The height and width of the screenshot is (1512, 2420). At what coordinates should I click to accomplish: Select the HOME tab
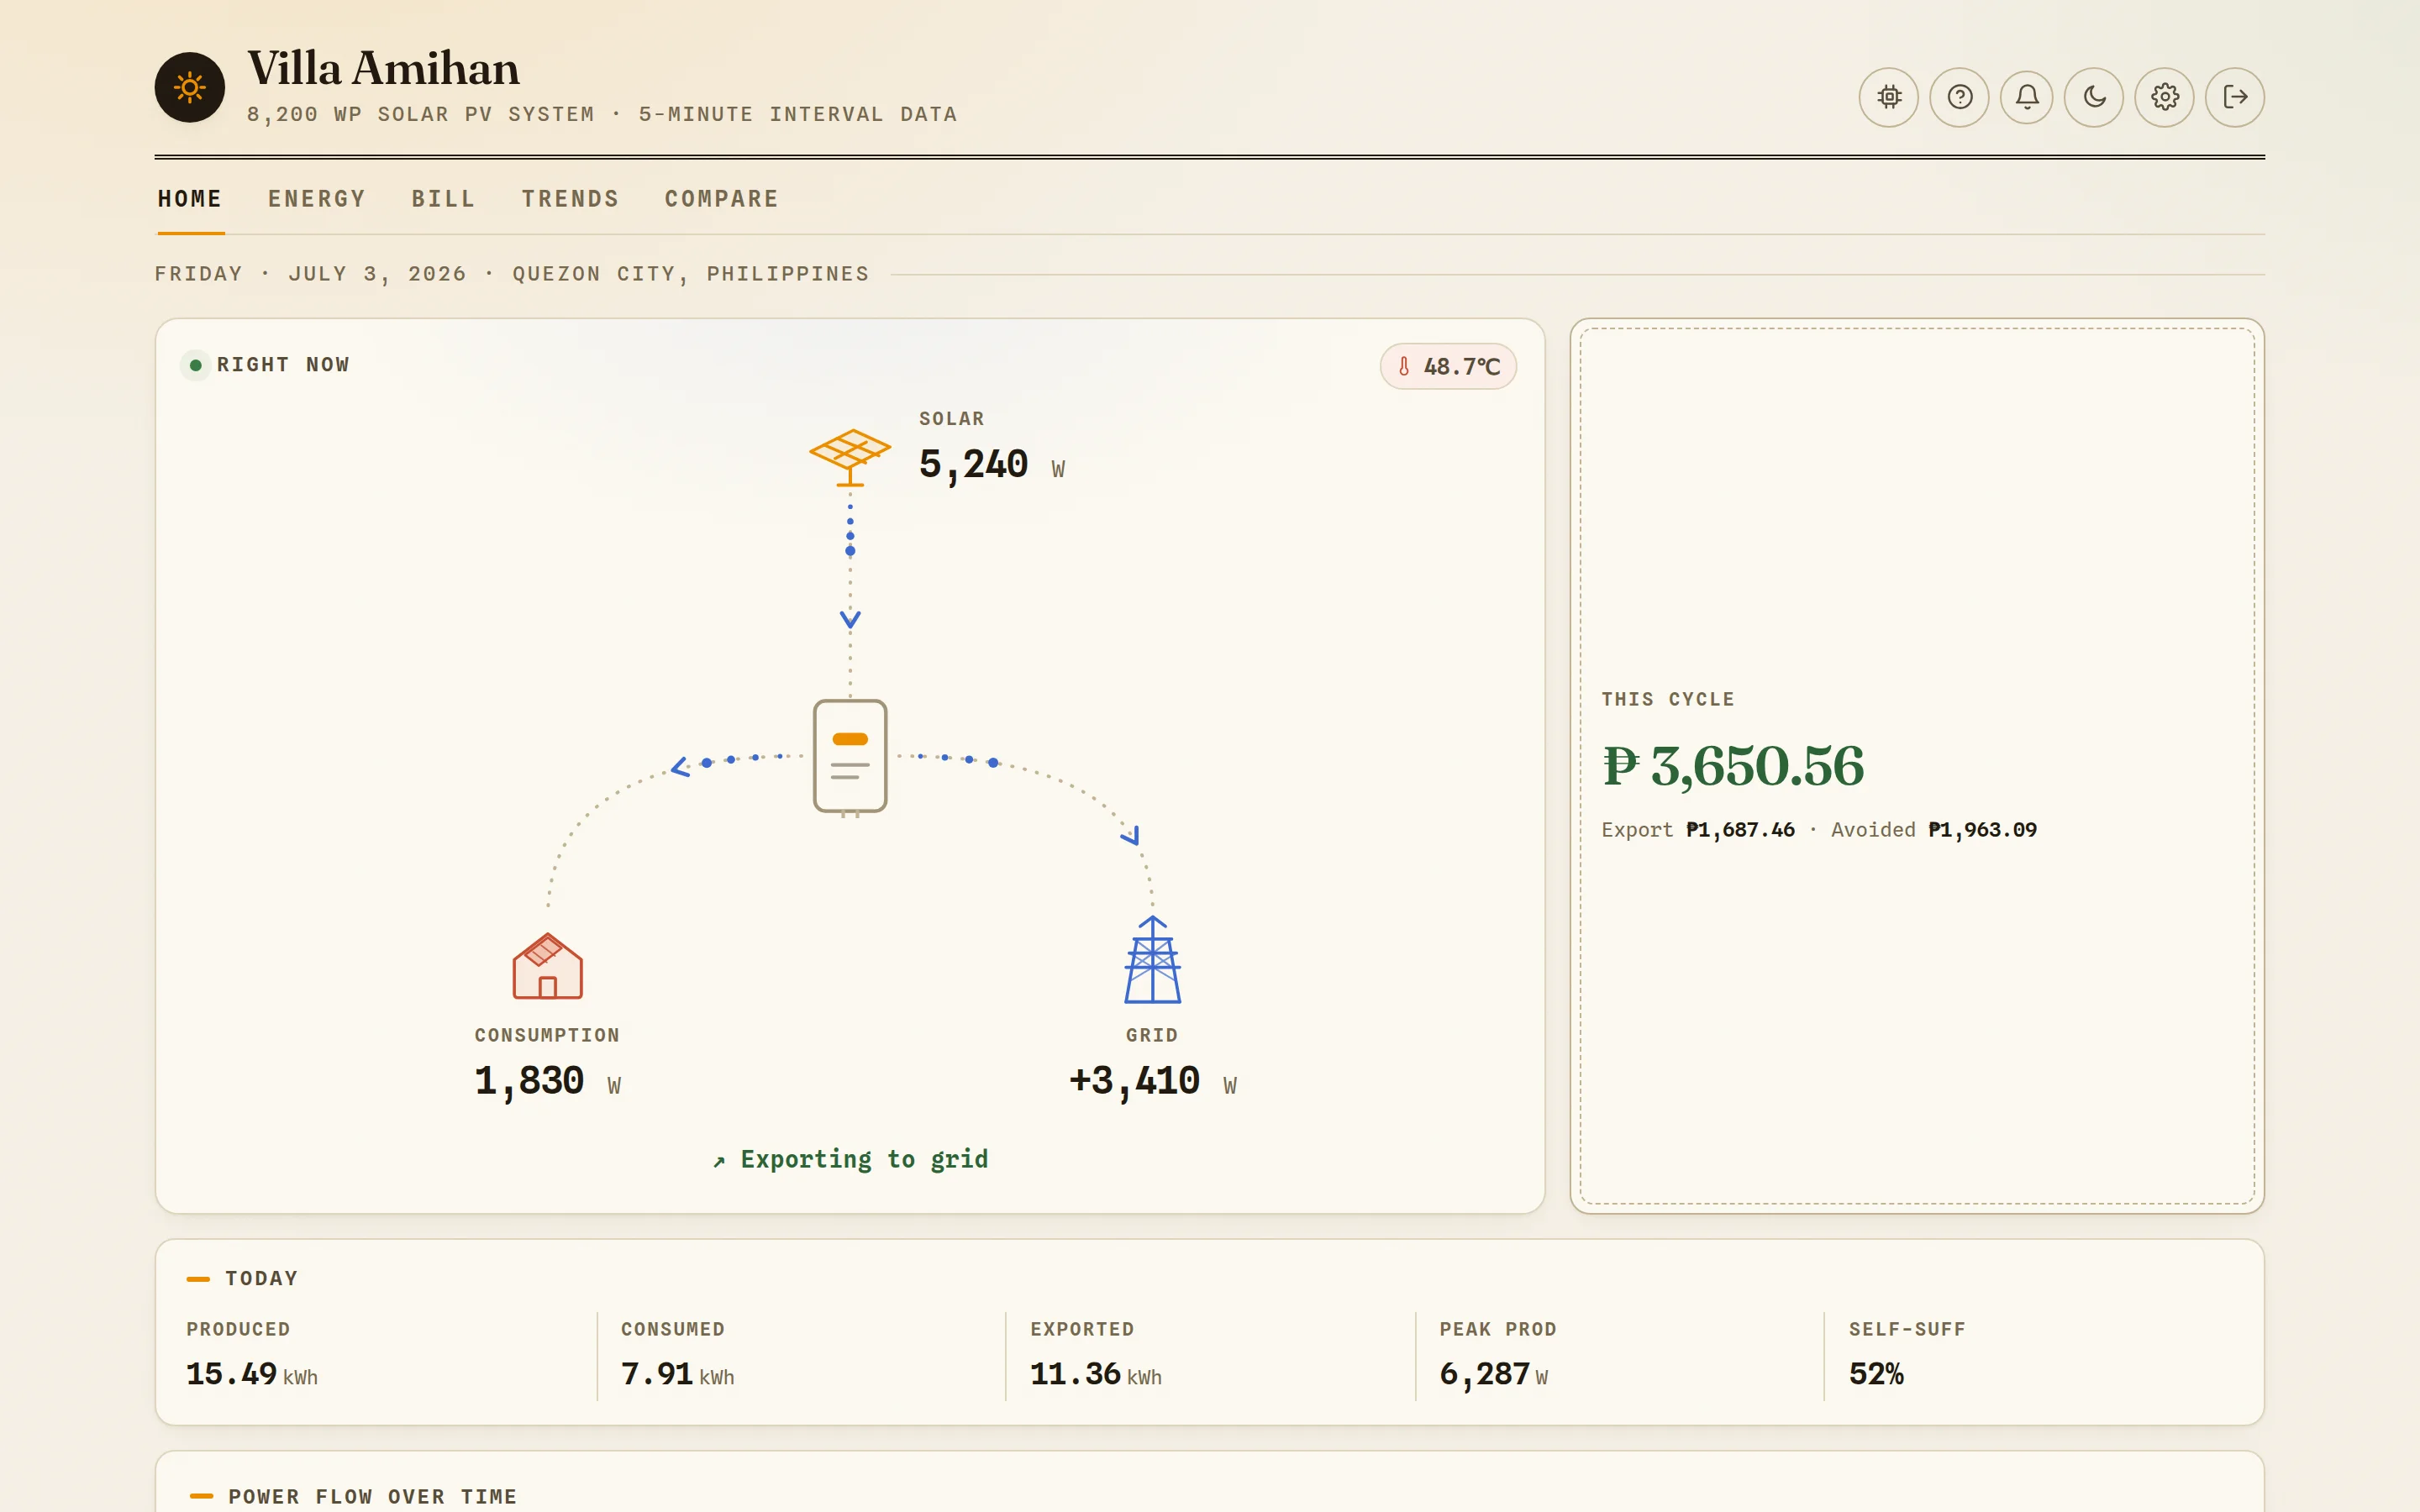coord(190,199)
